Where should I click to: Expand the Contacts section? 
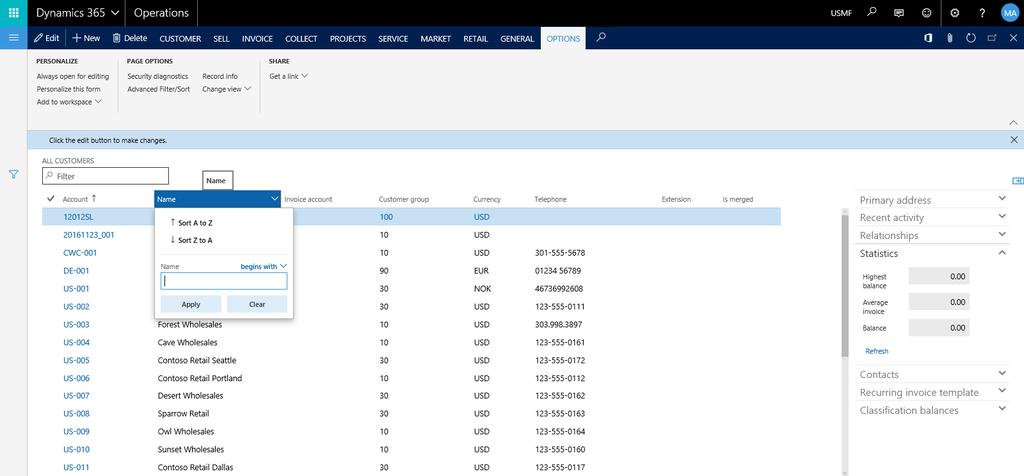tap(931, 374)
